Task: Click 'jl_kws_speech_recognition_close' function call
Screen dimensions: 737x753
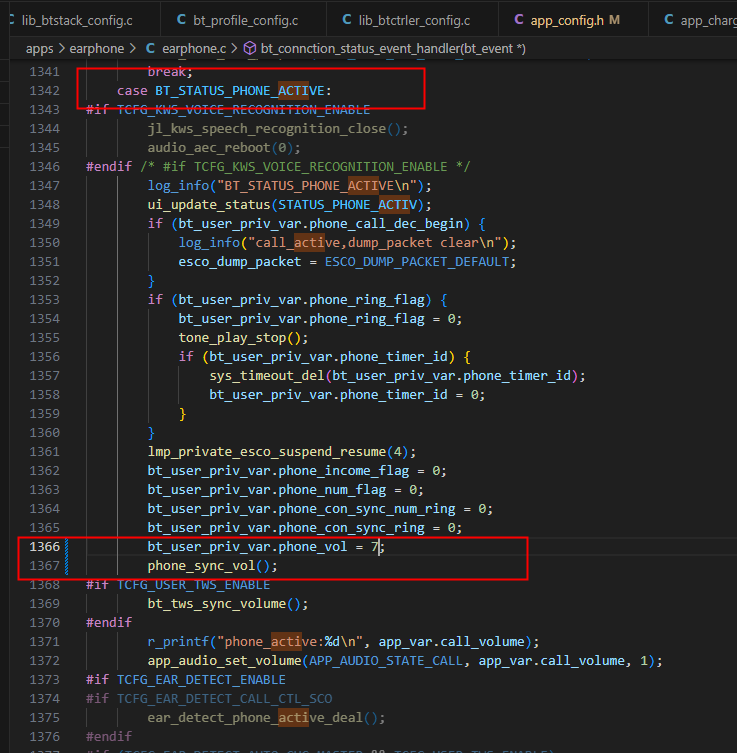Action: [266, 129]
